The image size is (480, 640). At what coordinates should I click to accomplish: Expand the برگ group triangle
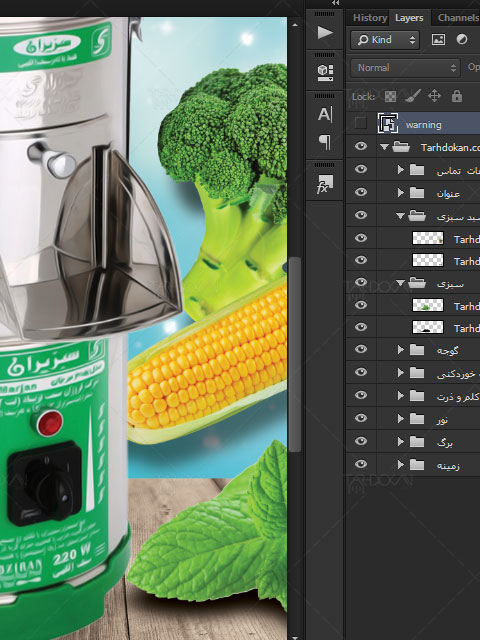coord(400,441)
